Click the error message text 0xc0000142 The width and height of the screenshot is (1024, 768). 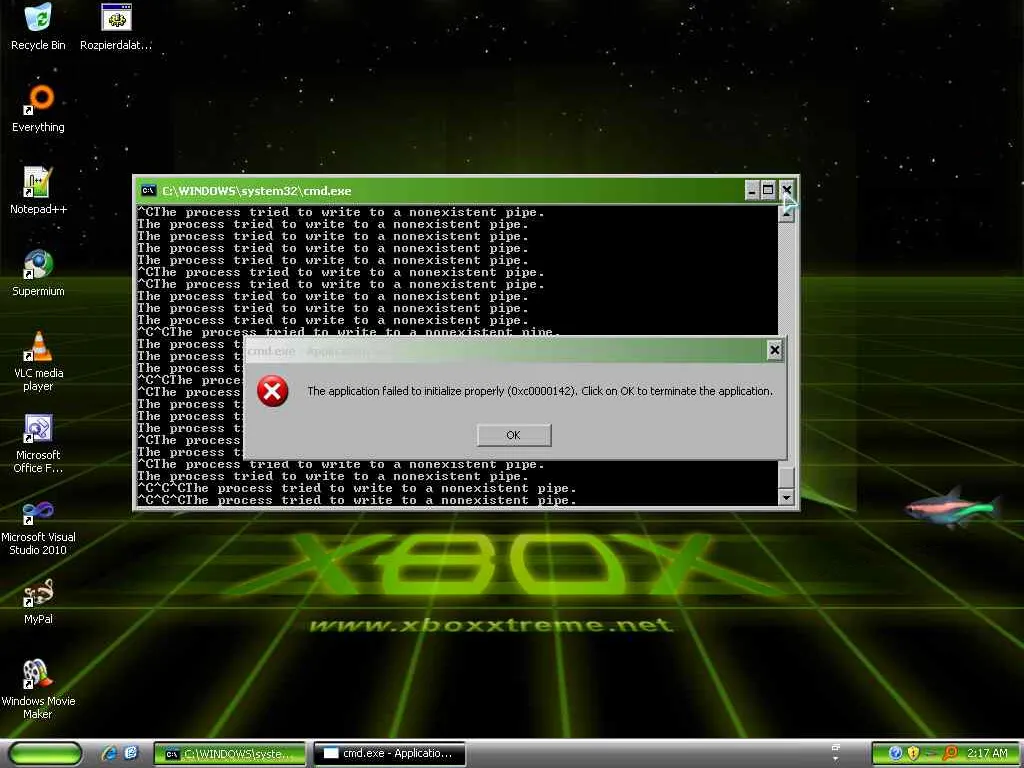tap(541, 391)
